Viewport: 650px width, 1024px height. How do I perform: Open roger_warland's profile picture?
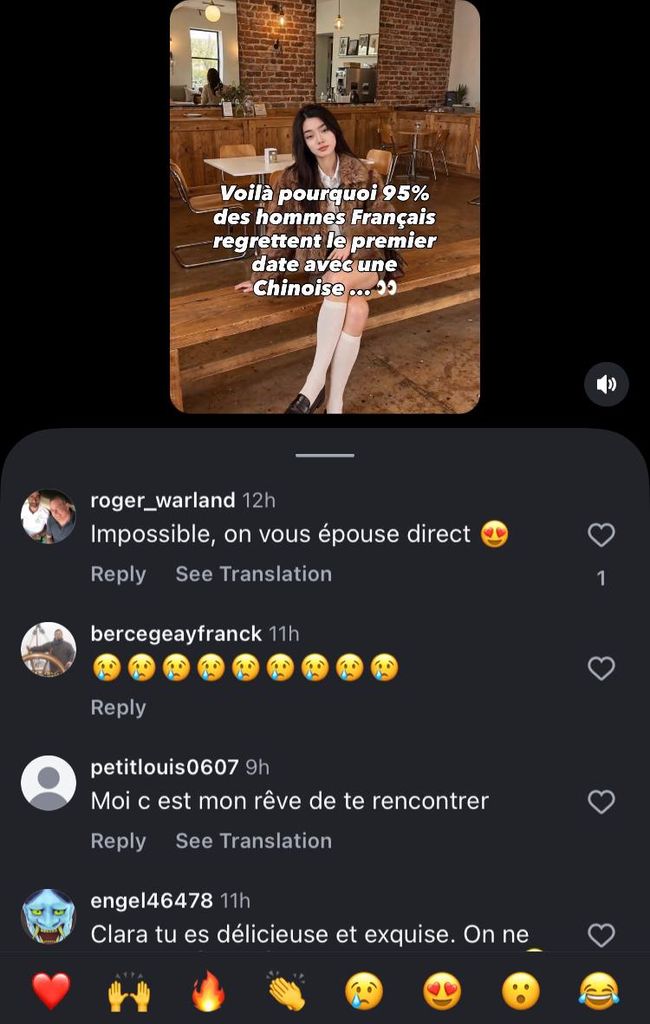[x=48, y=516]
